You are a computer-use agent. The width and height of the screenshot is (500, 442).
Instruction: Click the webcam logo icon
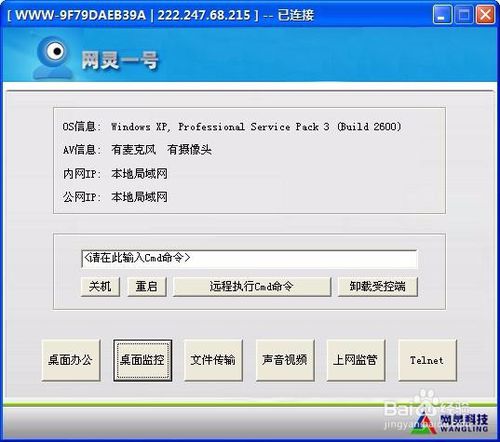pyautogui.click(x=53, y=57)
